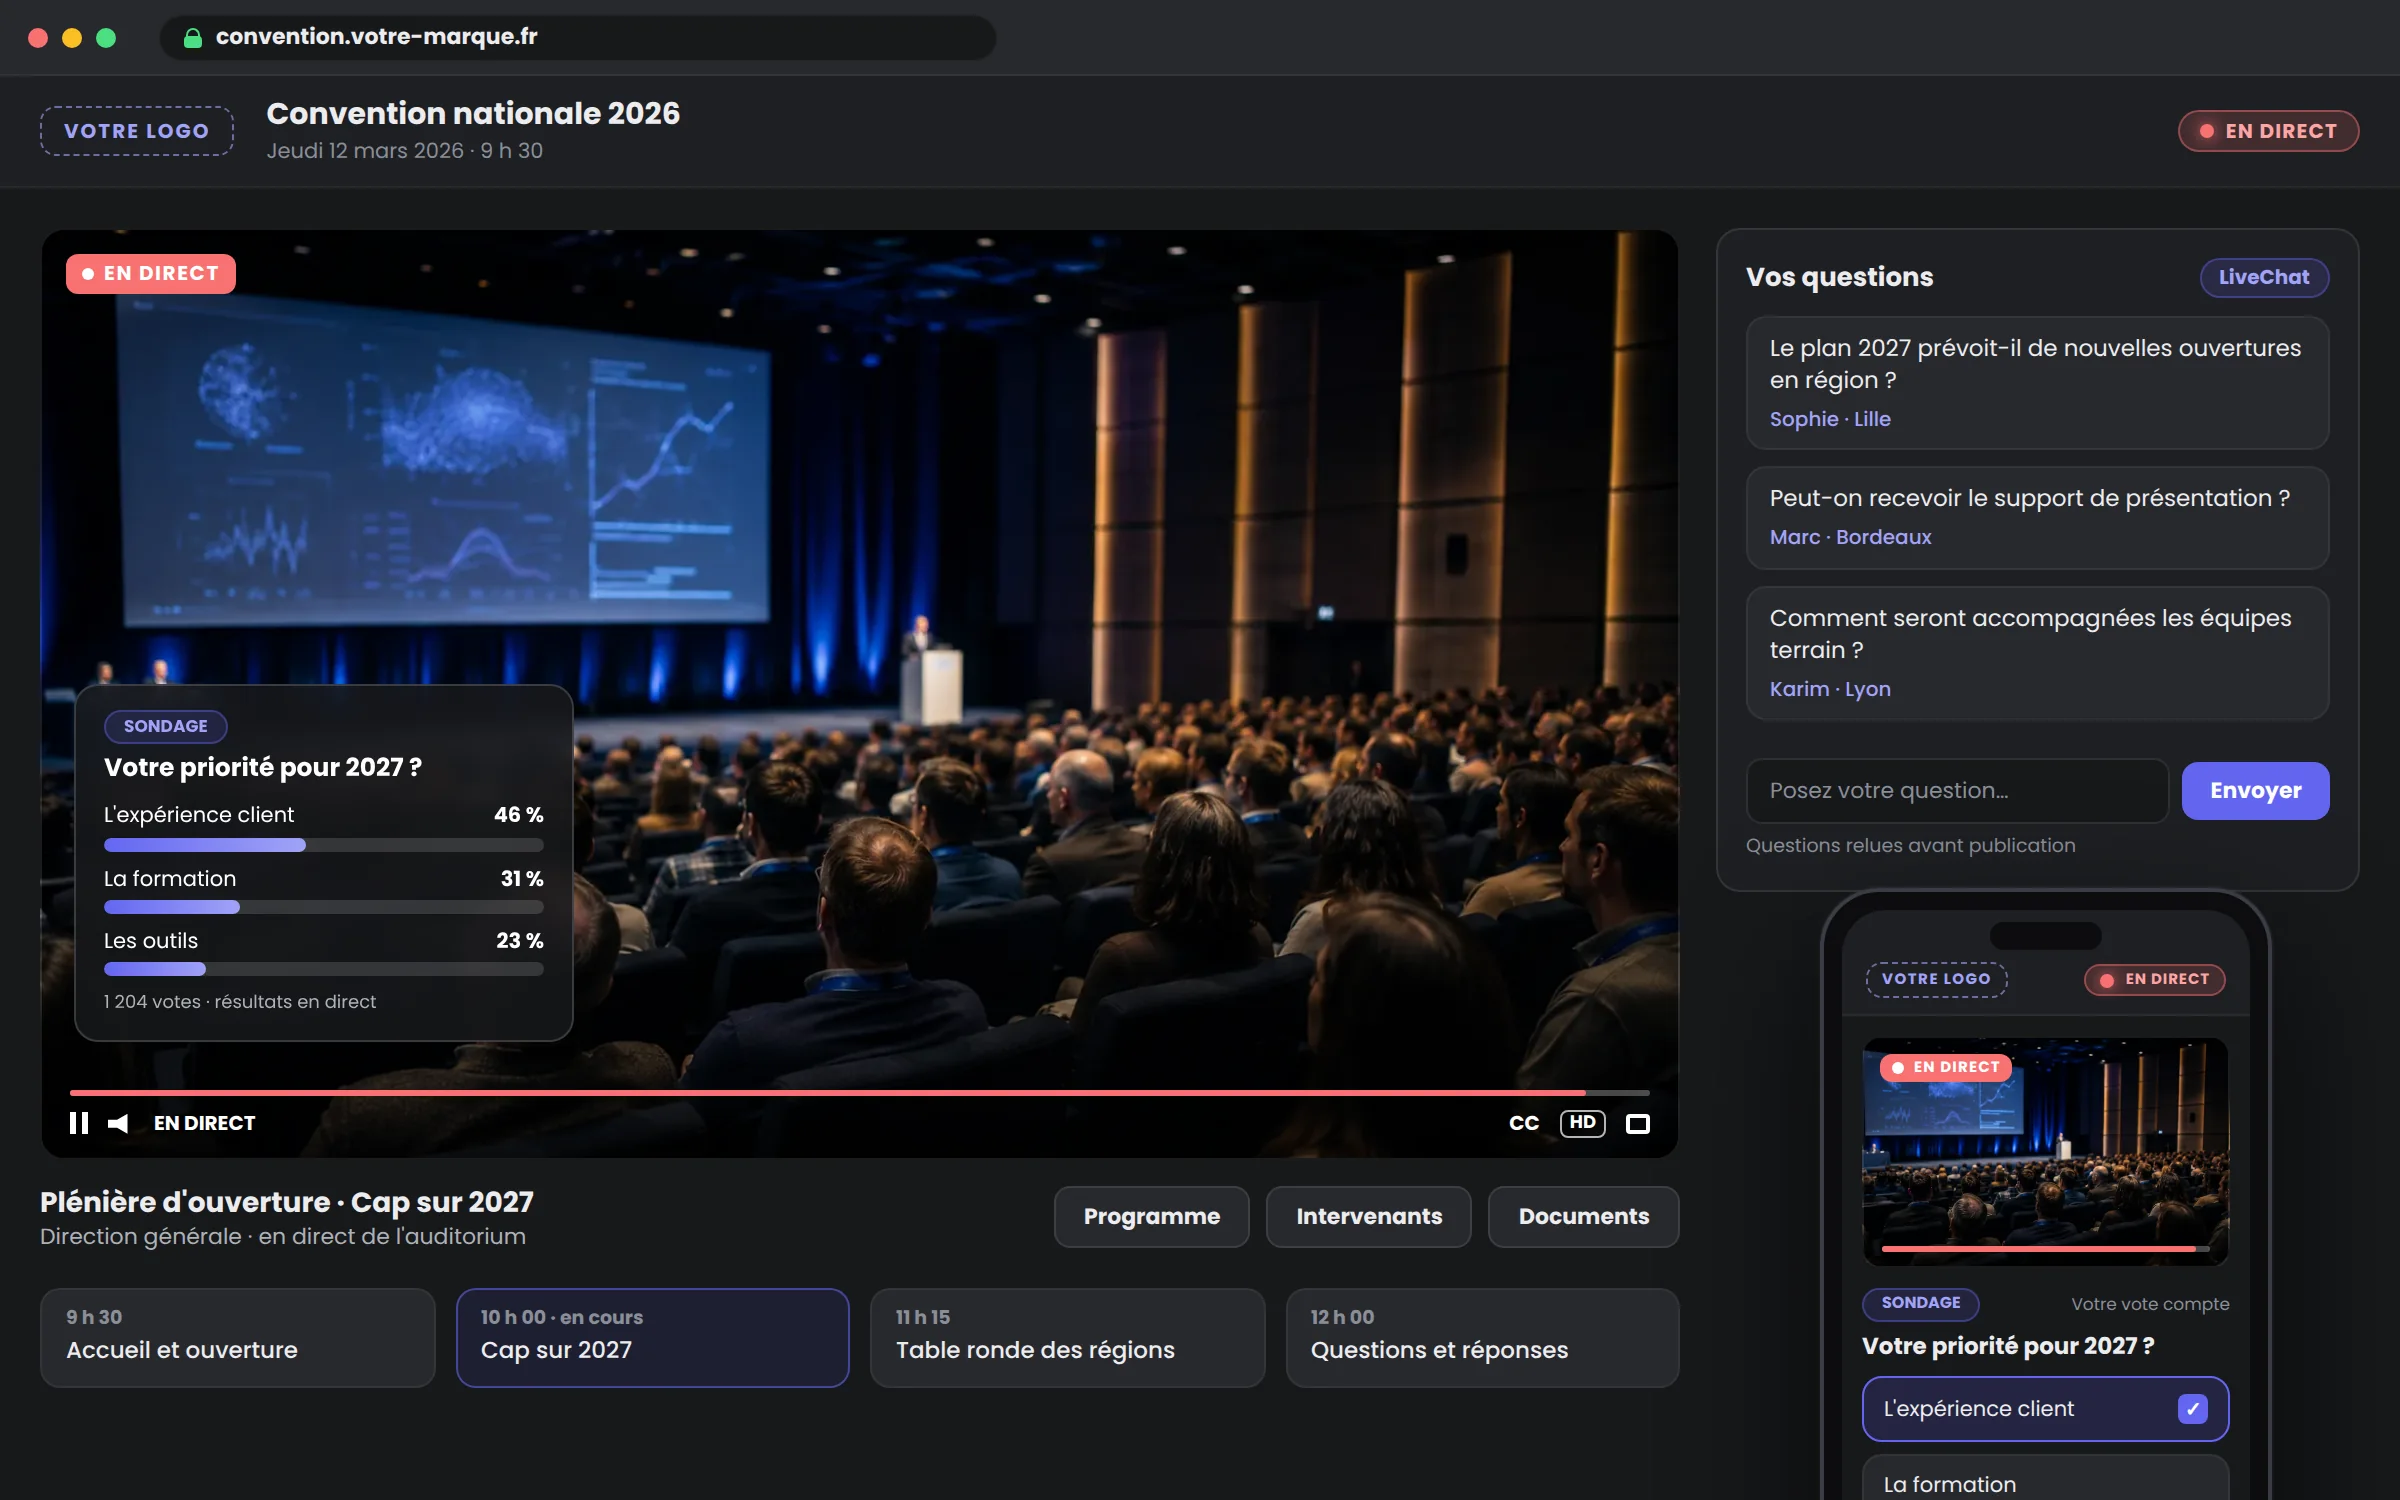The width and height of the screenshot is (2400, 1500).
Task: Open fullscreen mode on the video player
Action: (x=1638, y=1124)
